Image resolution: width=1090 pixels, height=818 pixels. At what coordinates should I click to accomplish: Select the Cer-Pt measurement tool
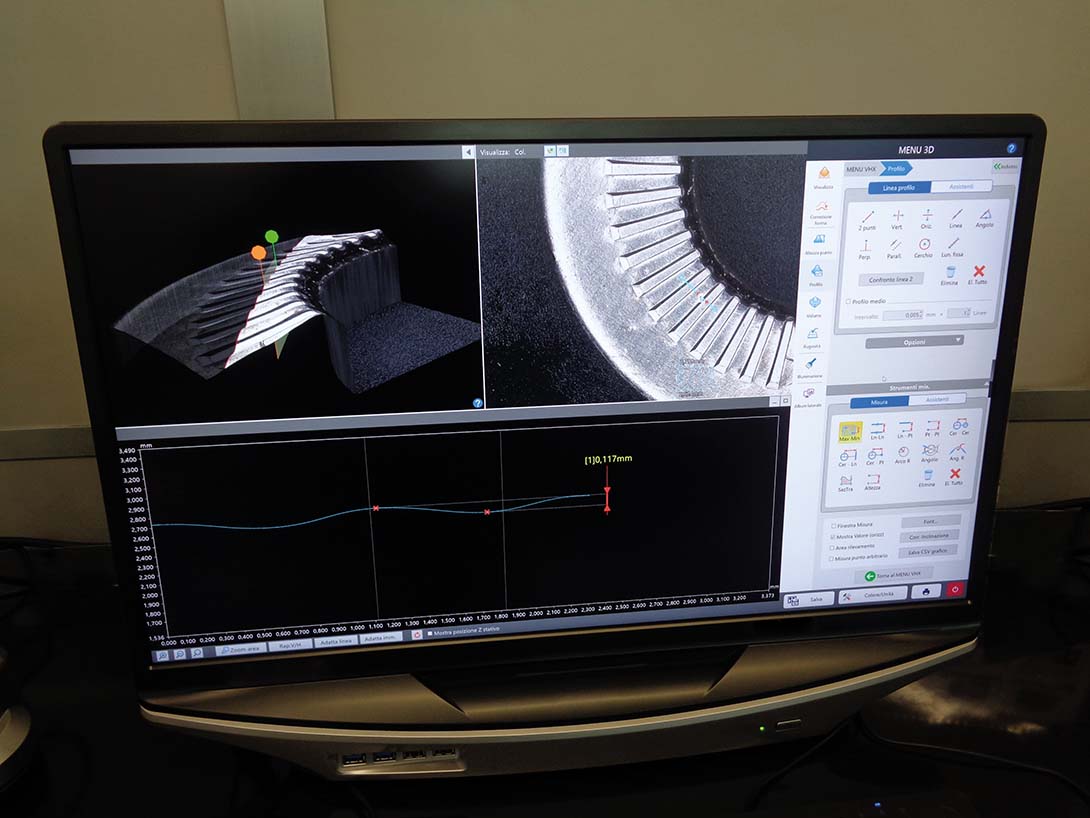875,456
